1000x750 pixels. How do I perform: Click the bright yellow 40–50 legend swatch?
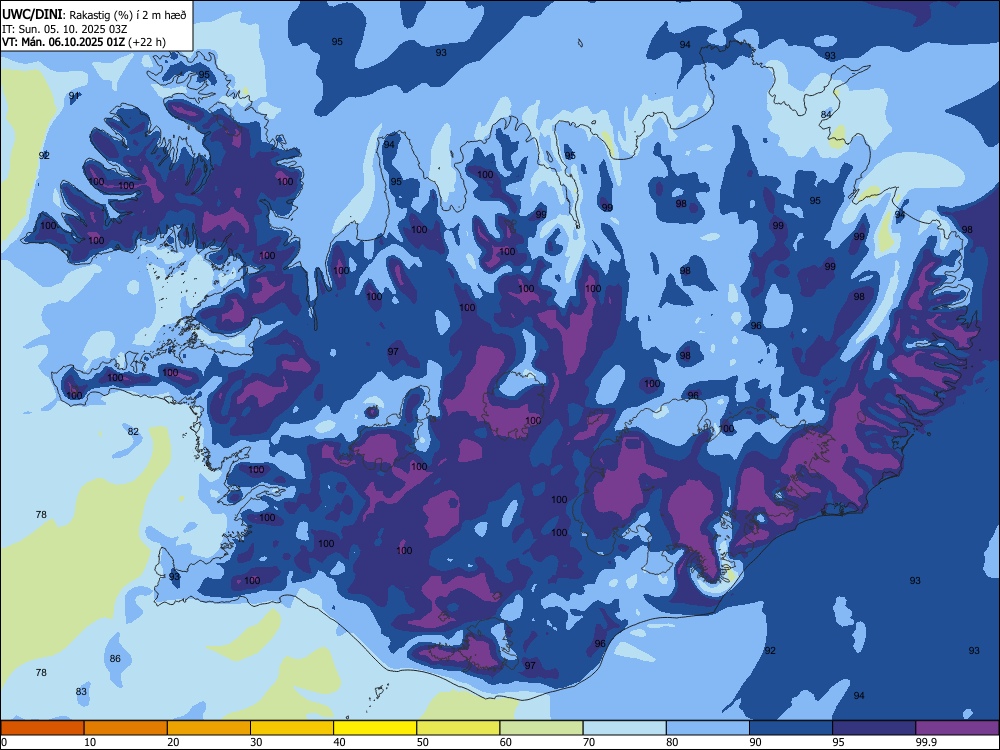tap(375, 728)
